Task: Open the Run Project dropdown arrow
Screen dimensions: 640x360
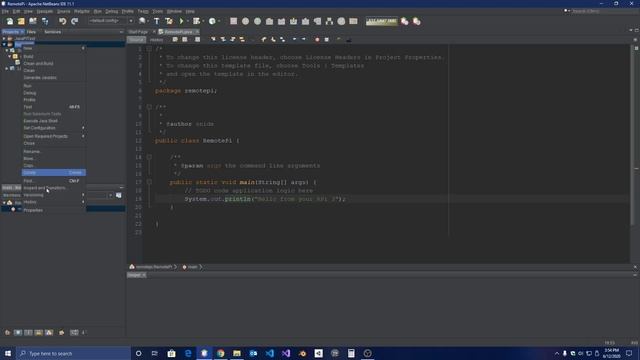Action: coord(187,21)
